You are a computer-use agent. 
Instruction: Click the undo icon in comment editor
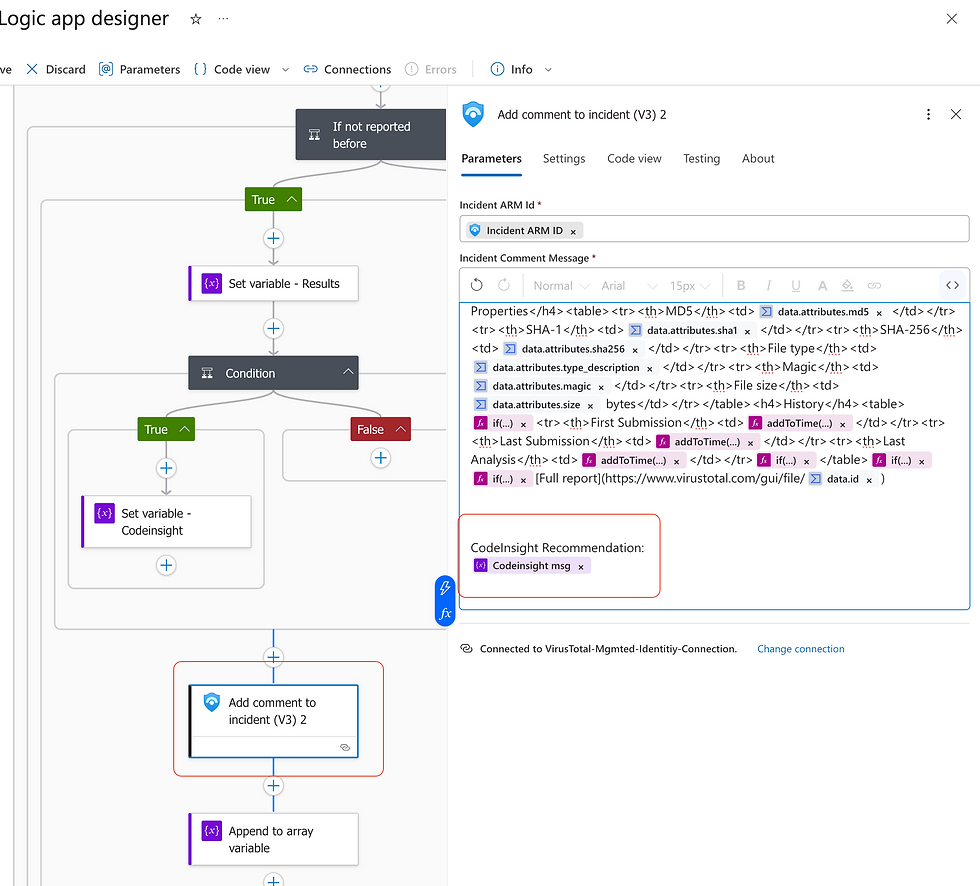tap(477, 285)
